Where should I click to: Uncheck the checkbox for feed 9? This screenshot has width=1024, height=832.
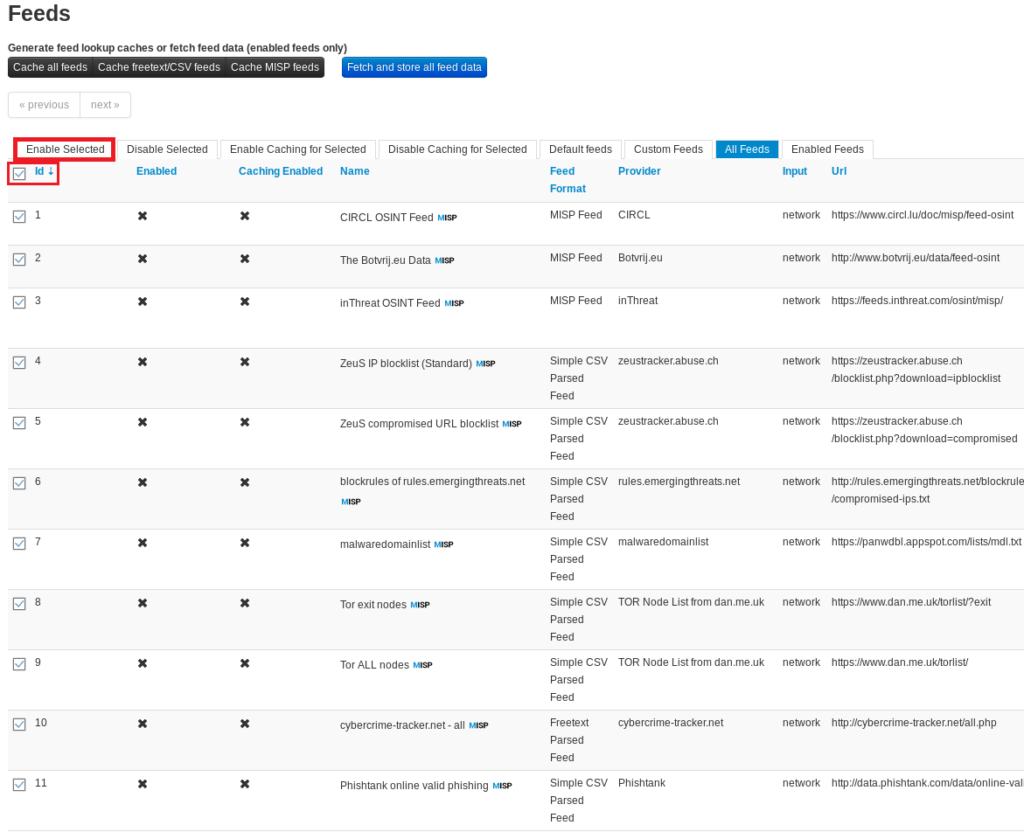(19, 664)
